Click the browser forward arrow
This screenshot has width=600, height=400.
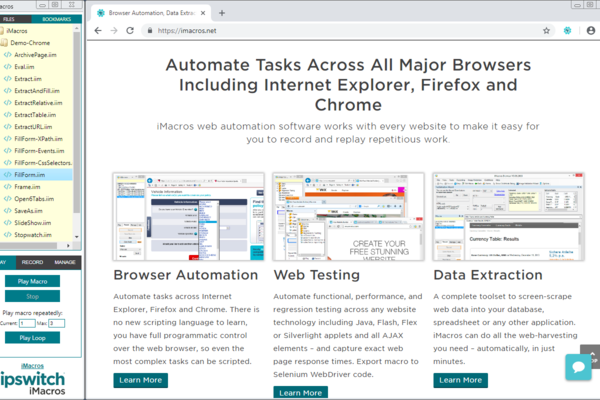click(118, 31)
